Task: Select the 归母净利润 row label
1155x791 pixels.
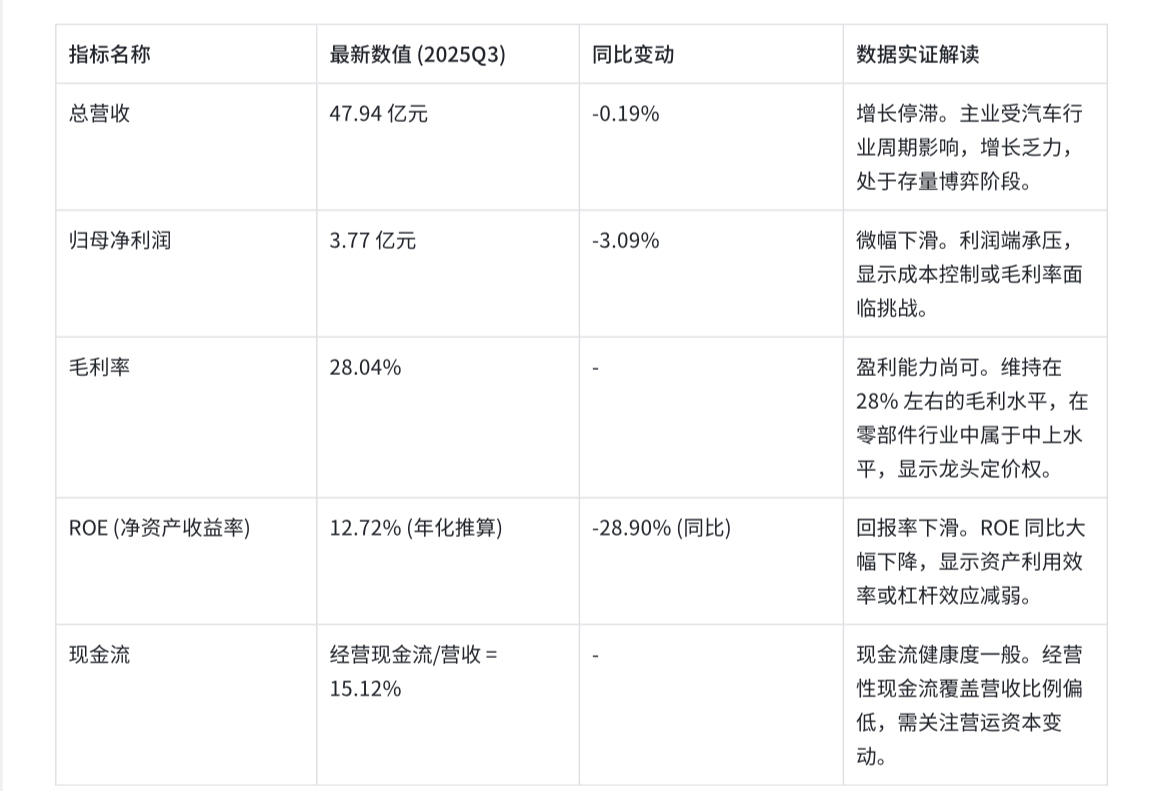Action: [120, 240]
